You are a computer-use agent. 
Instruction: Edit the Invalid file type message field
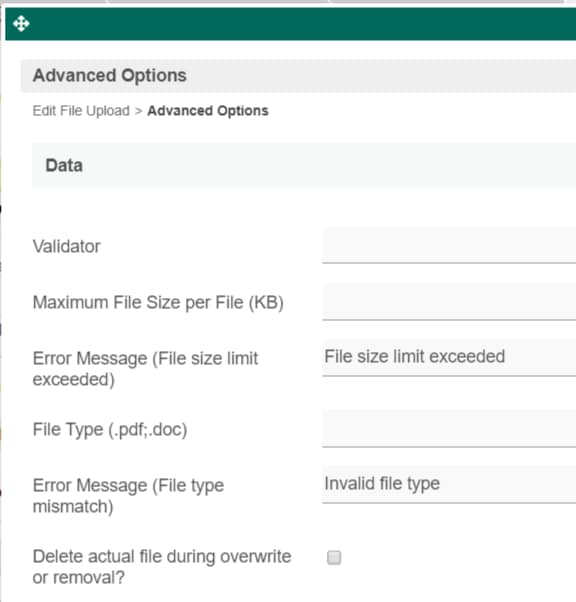point(449,485)
